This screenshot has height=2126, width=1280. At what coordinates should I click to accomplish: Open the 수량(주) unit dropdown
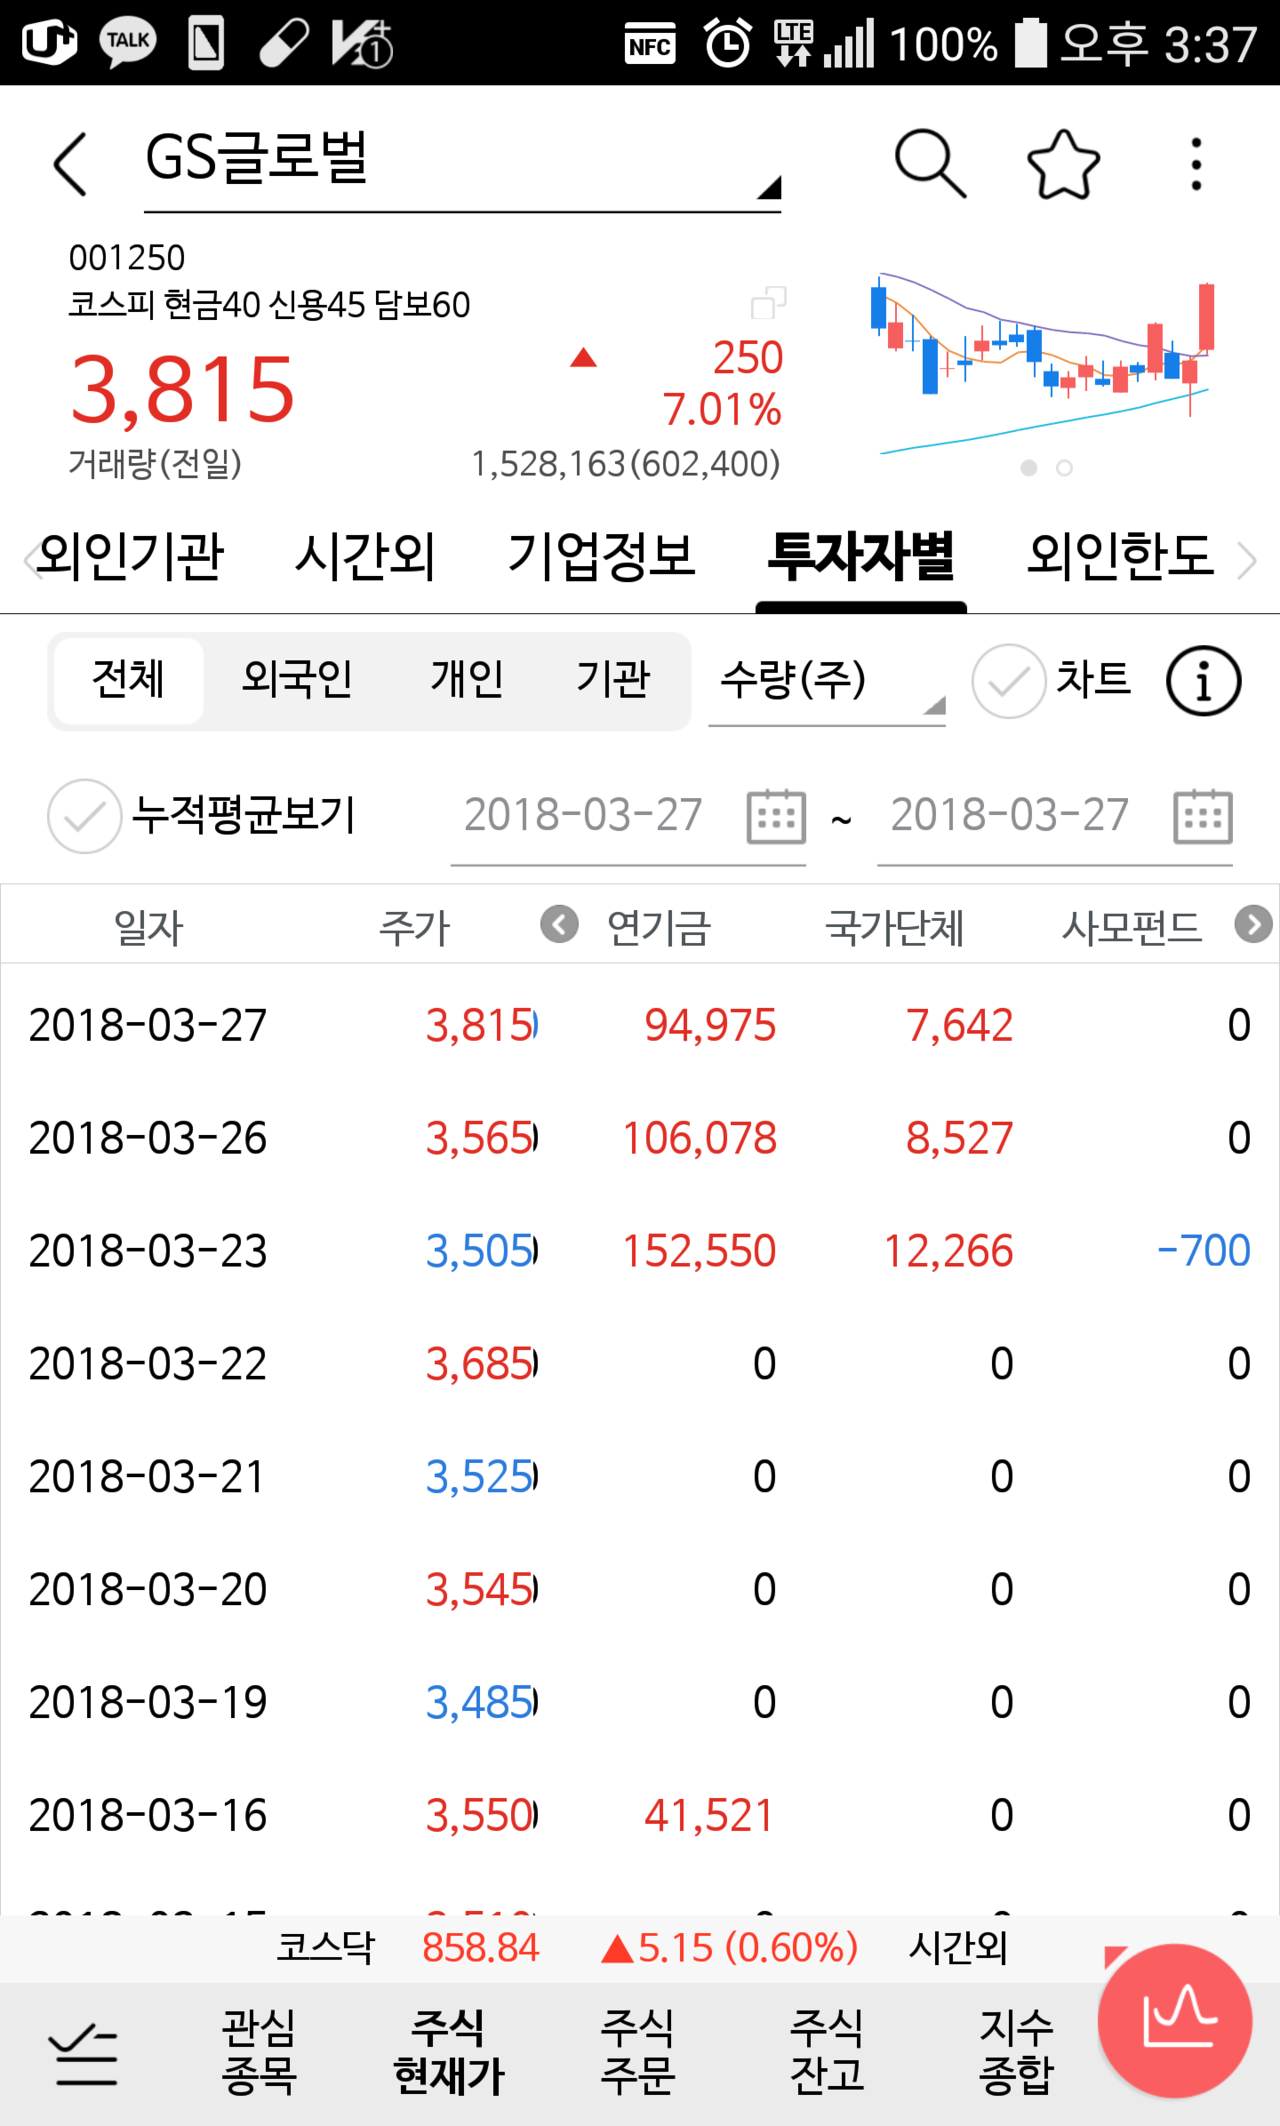tap(827, 682)
